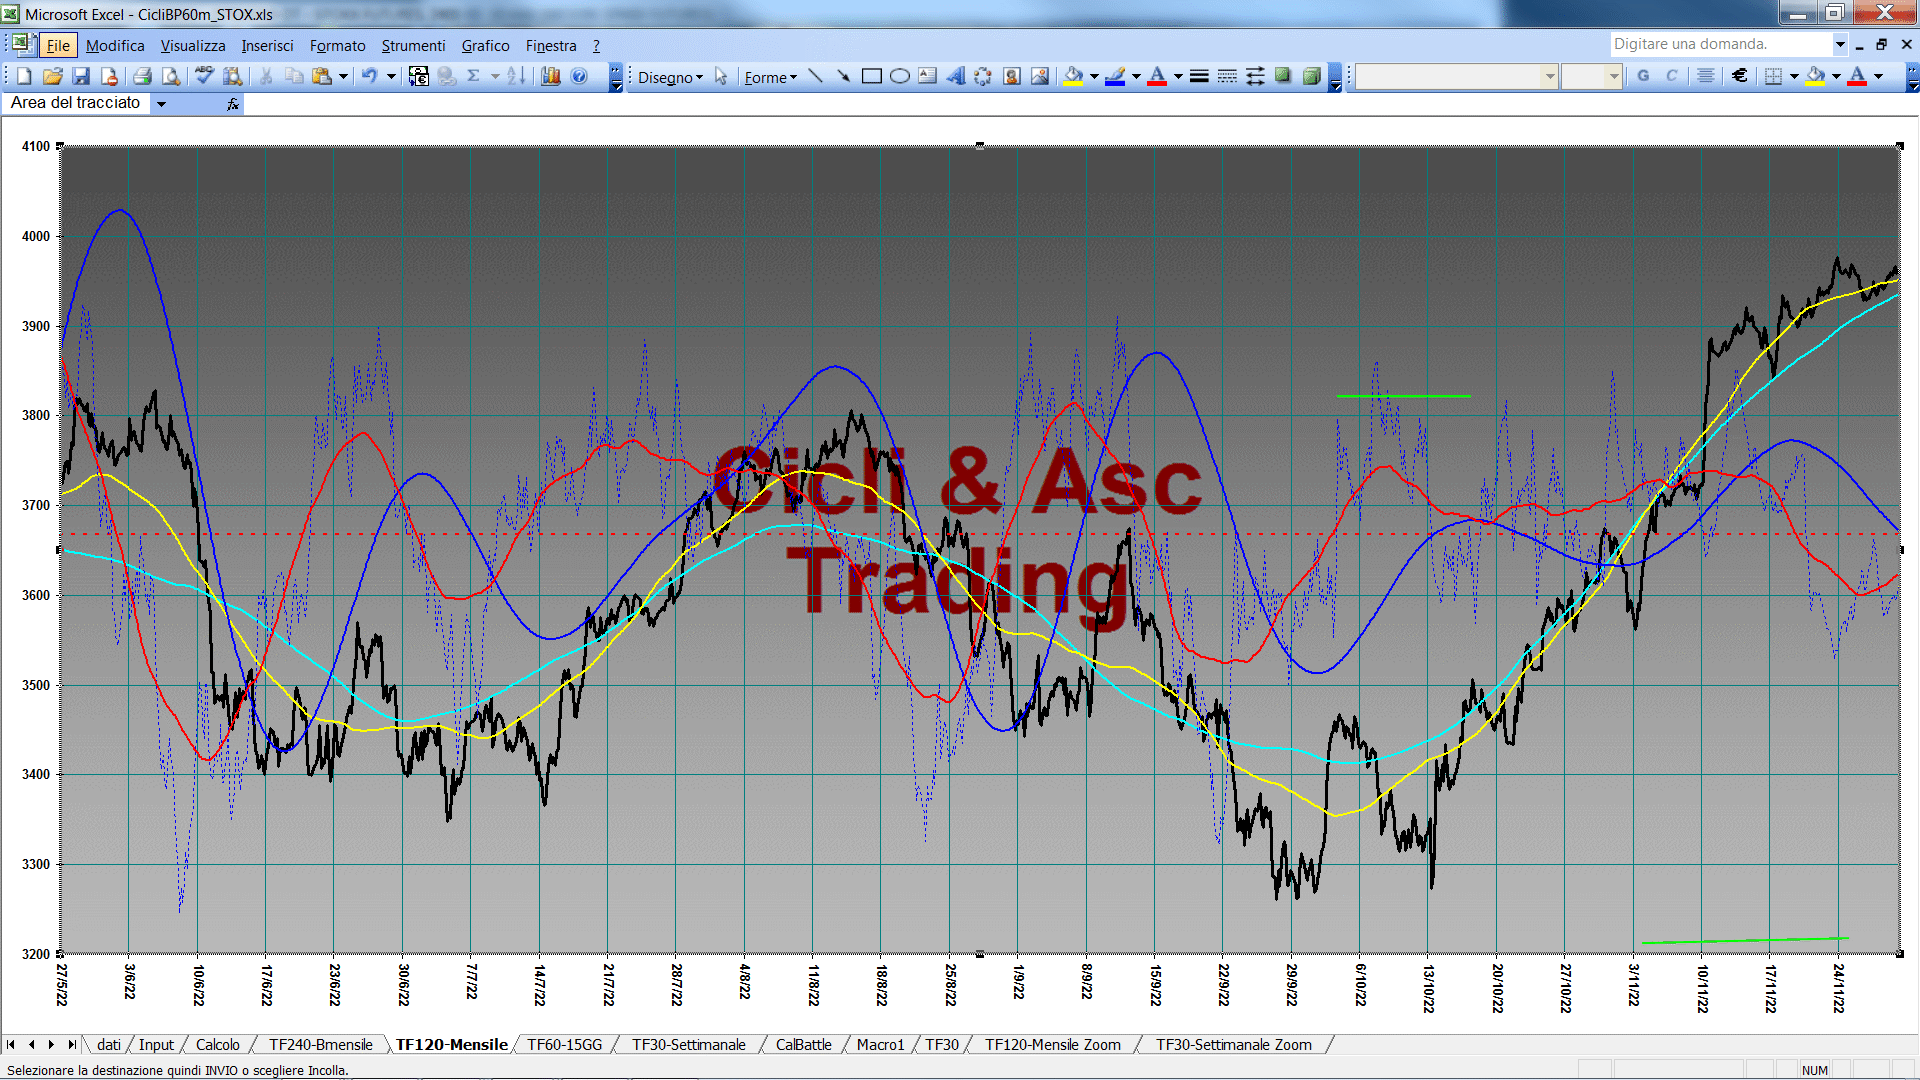The height and width of the screenshot is (1080, 1920).
Task: Open the Chart Wizard icon
Action: coord(550,76)
